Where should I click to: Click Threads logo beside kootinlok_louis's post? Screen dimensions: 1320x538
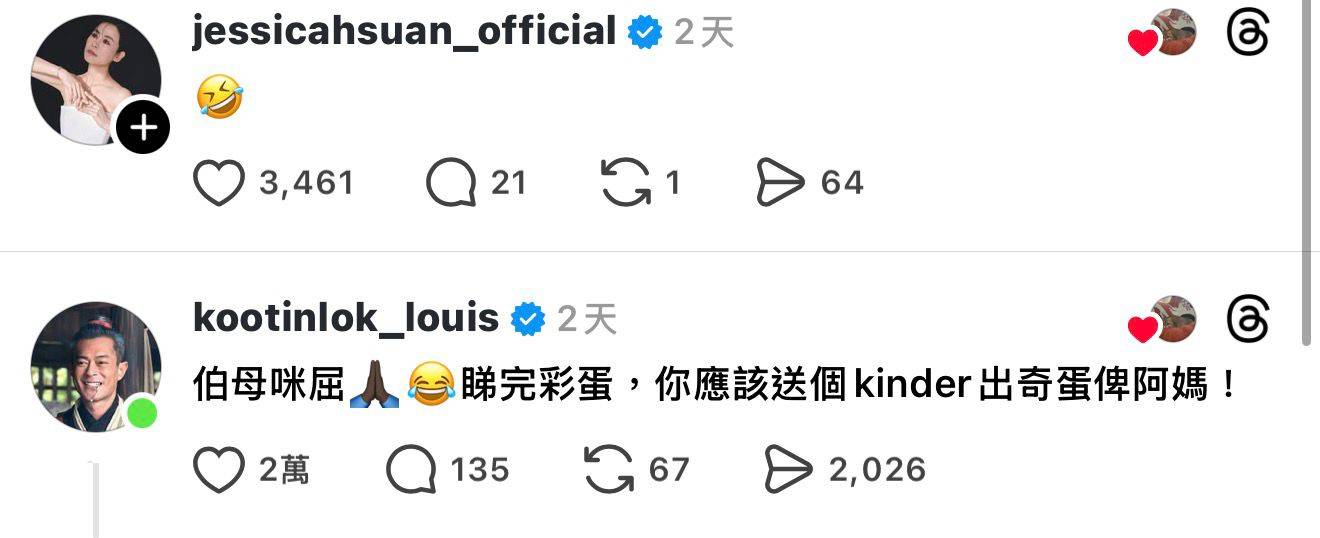point(1248,322)
